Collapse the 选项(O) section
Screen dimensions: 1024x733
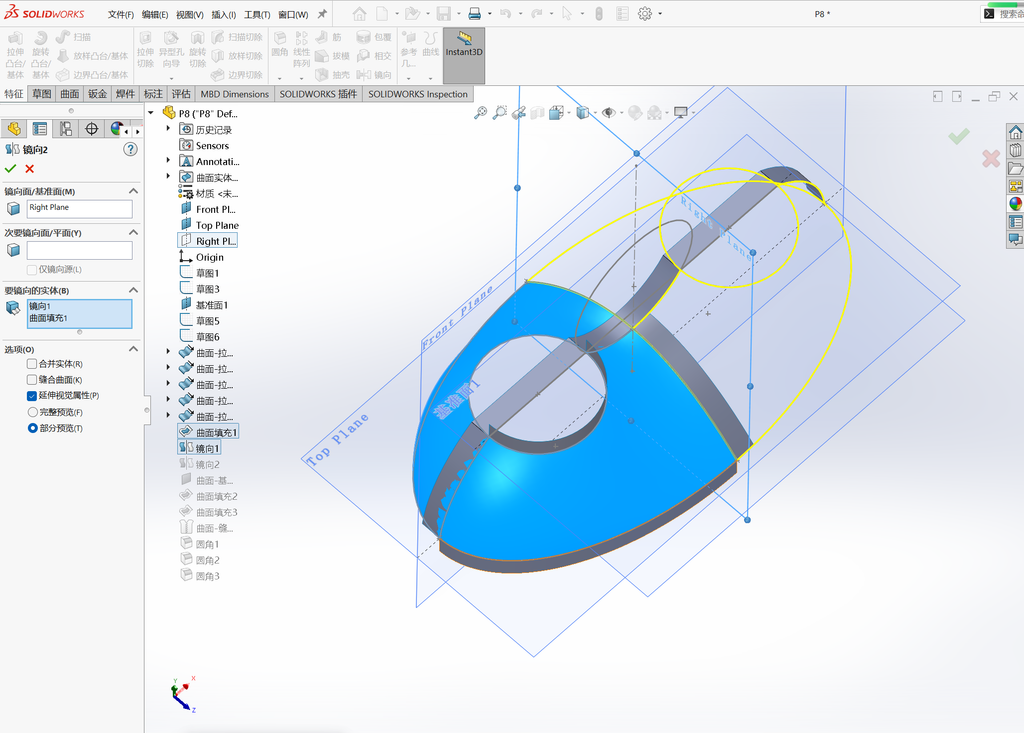click(133, 350)
